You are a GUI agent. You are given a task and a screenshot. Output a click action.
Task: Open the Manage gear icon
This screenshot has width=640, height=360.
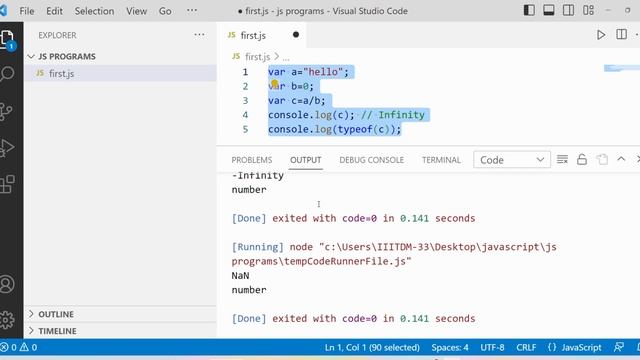click(7, 320)
